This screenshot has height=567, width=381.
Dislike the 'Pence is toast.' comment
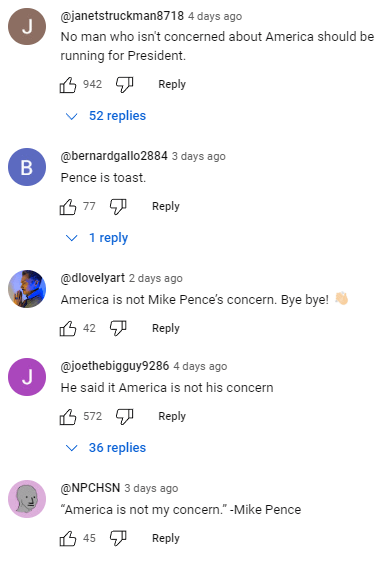click(118, 207)
